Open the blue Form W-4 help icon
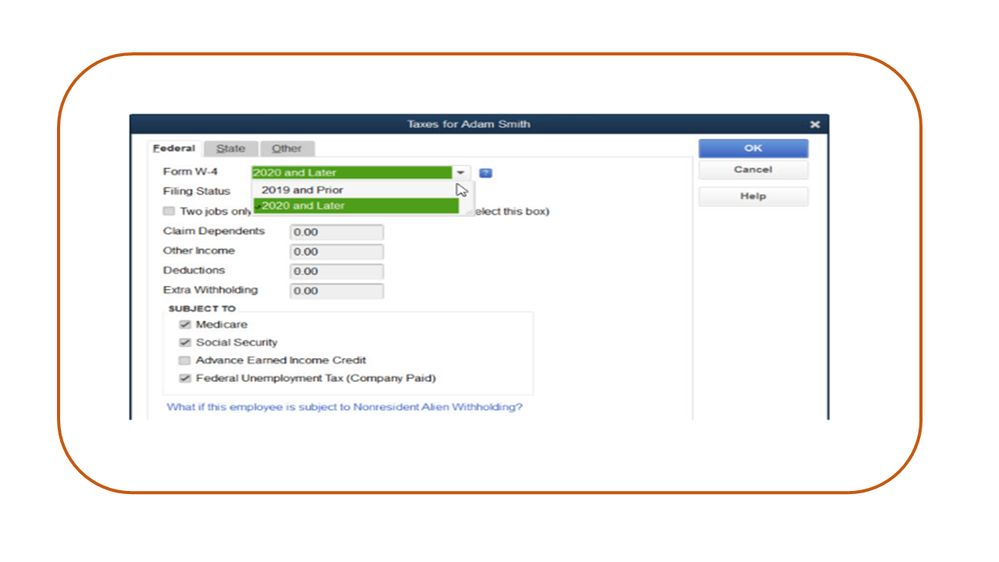The height and width of the screenshot is (562, 999). (x=485, y=173)
